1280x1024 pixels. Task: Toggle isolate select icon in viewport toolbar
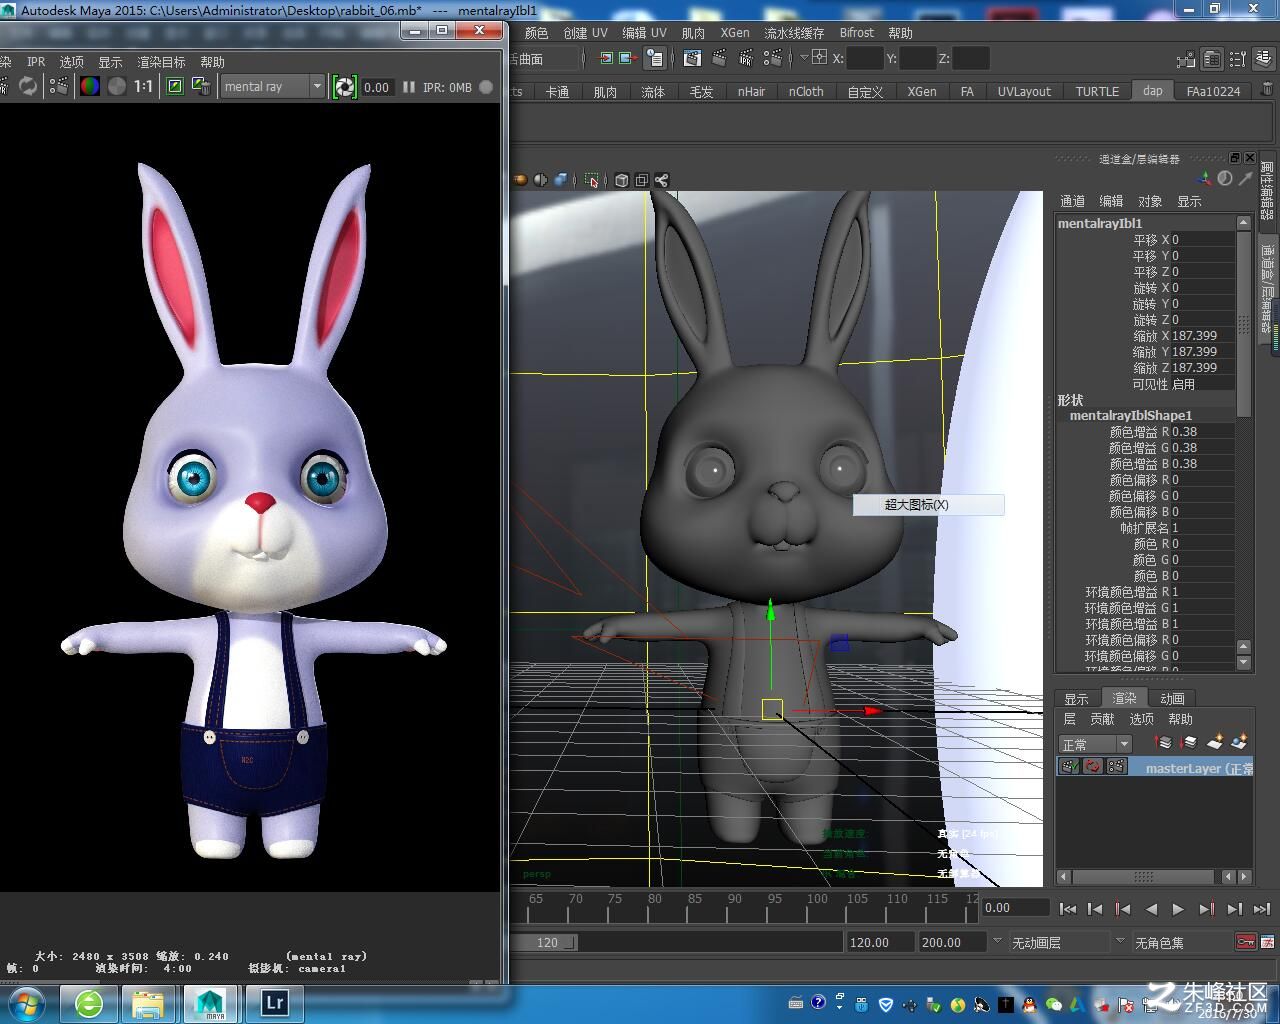(593, 180)
